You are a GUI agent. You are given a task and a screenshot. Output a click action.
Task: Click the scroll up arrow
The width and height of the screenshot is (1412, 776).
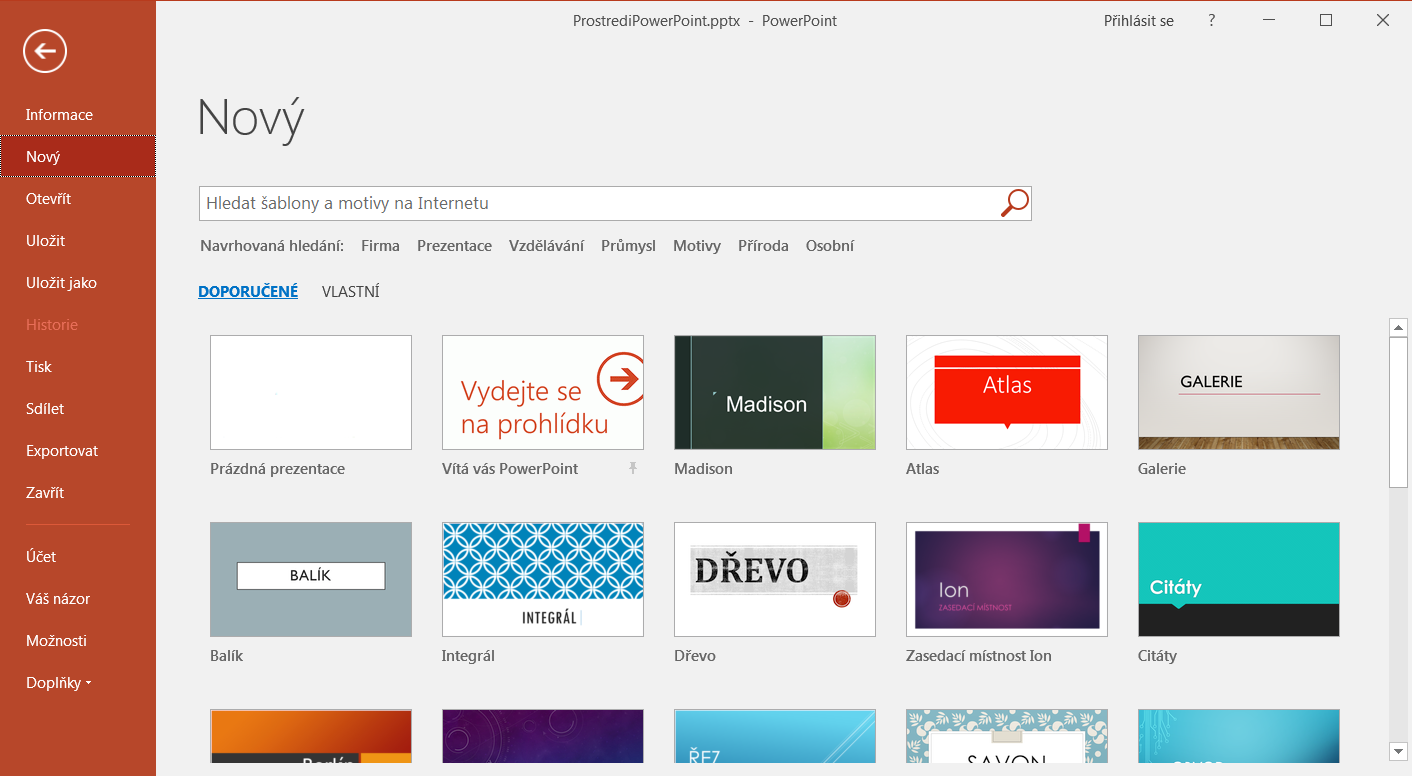[1398, 326]
